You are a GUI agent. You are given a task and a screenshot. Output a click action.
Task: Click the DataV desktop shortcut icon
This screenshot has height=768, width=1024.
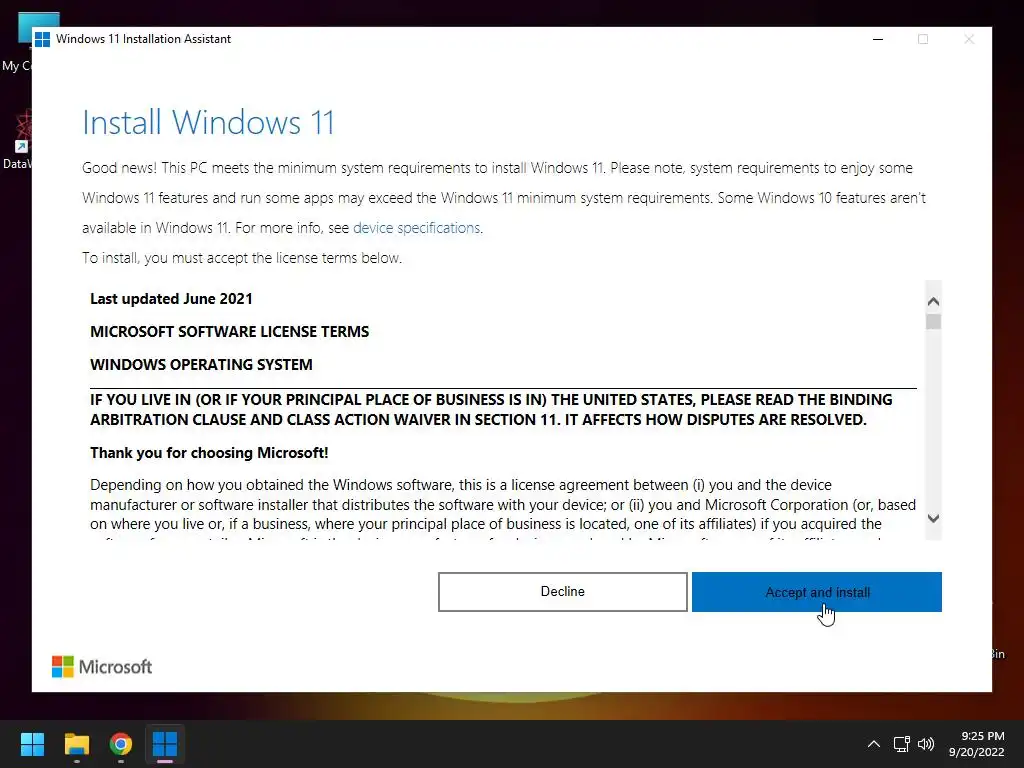pyautogui.click(x=20, y=140)
